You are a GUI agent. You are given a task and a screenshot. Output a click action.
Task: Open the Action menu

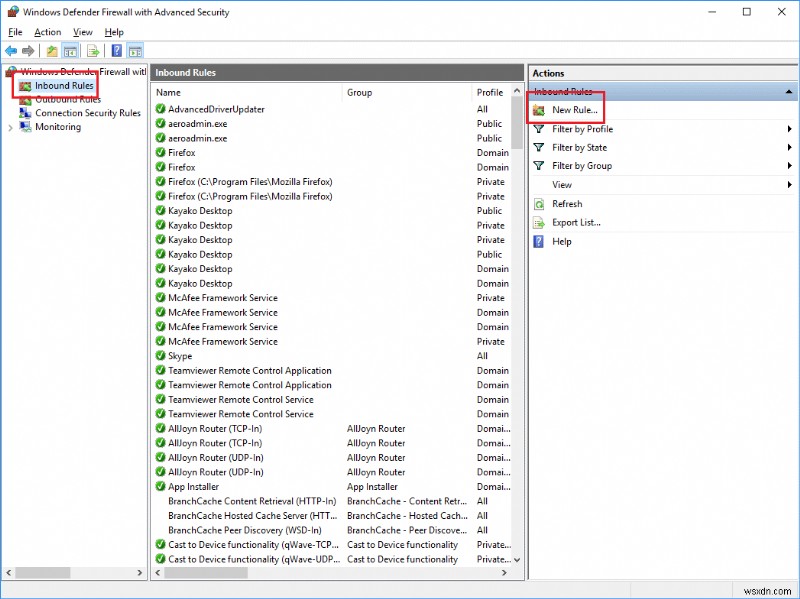click(x=47, y=31)
